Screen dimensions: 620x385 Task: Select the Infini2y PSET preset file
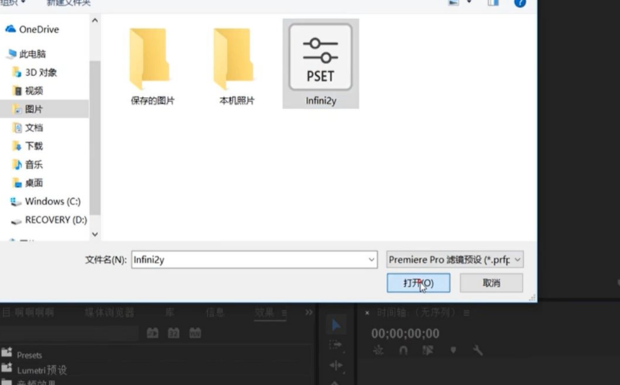[321, 64]
